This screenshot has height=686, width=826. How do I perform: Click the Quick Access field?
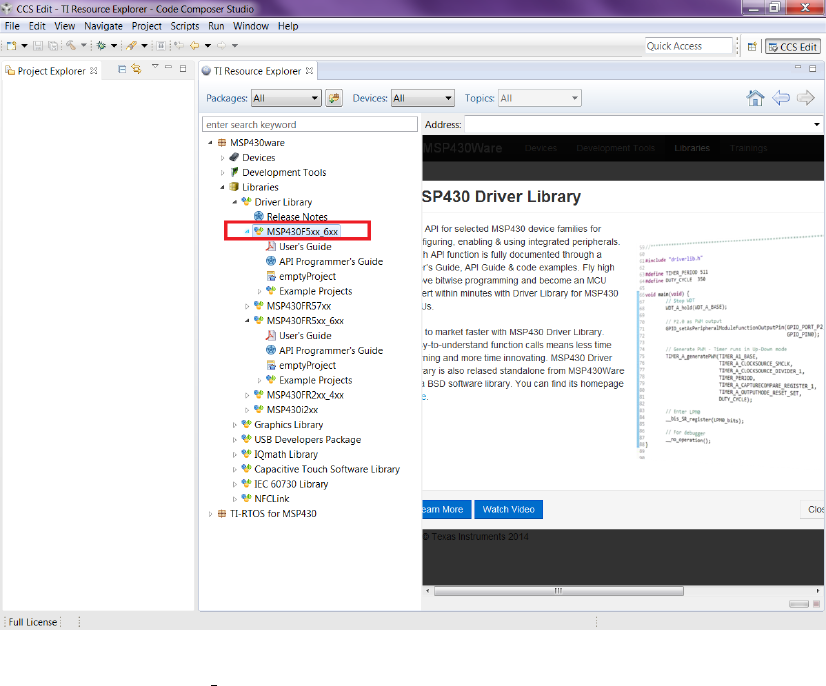689,46
